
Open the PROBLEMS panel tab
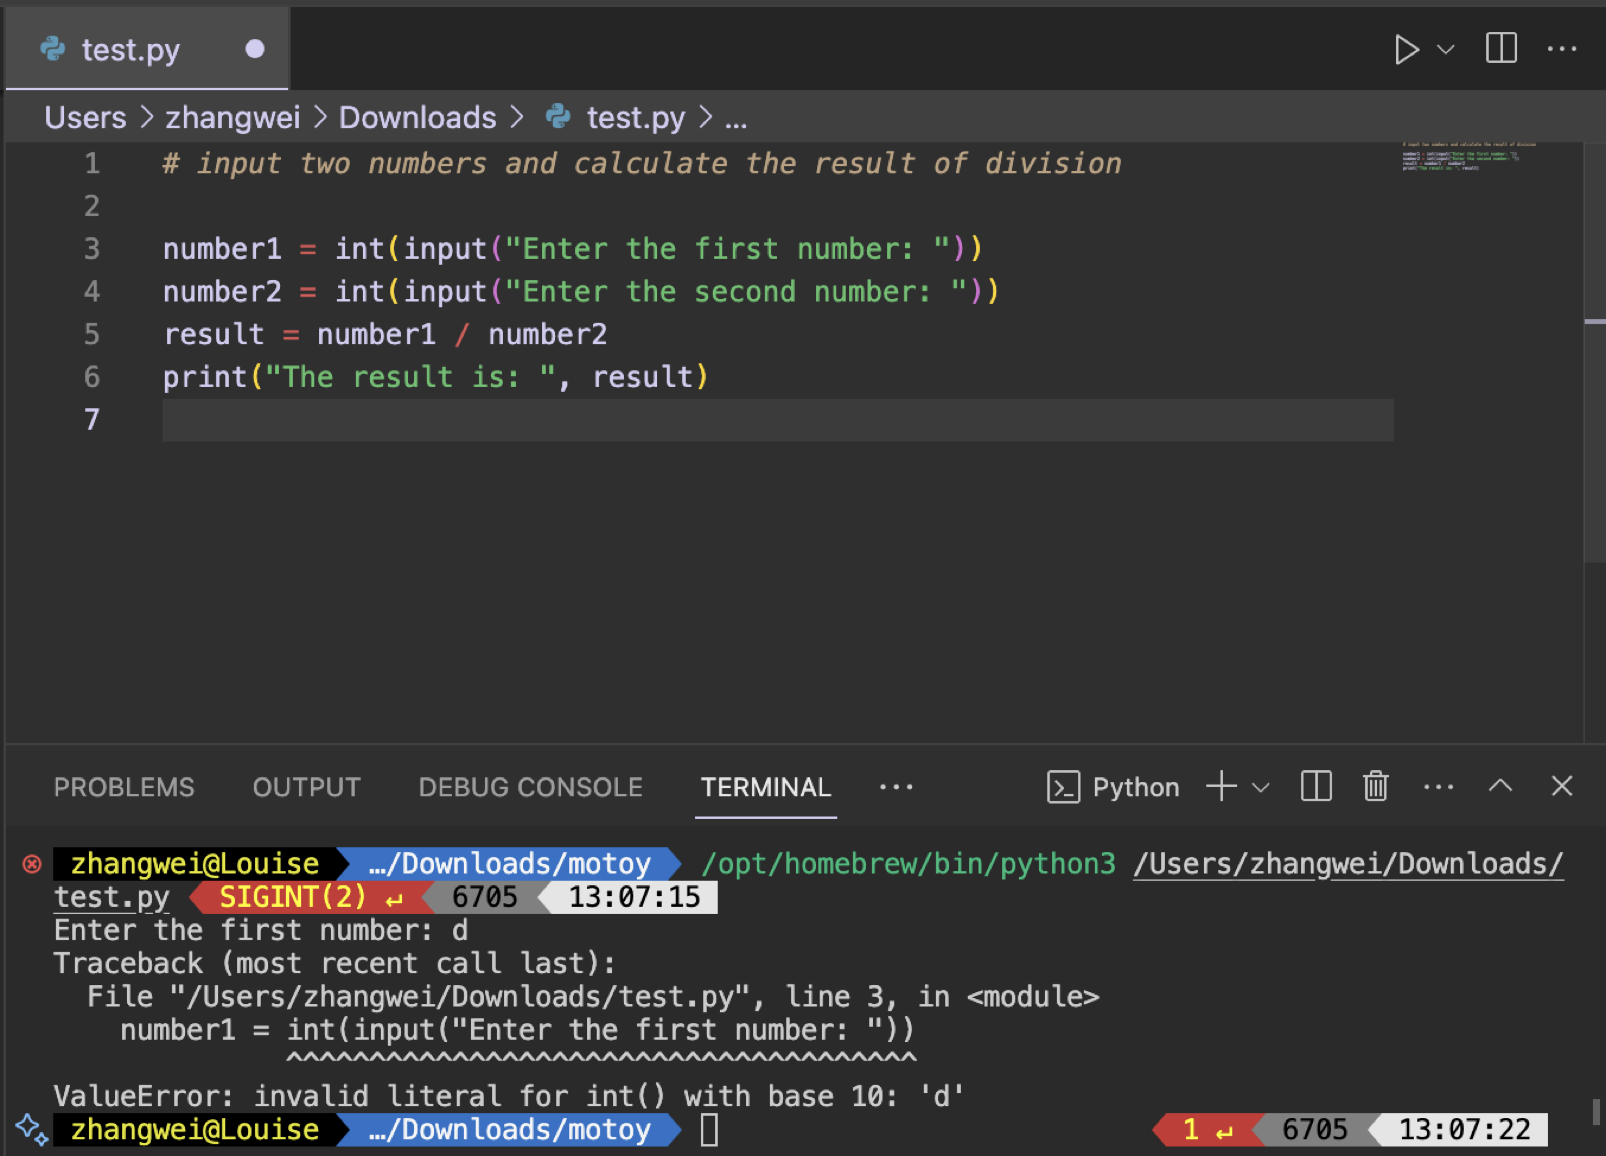[124, 787]
